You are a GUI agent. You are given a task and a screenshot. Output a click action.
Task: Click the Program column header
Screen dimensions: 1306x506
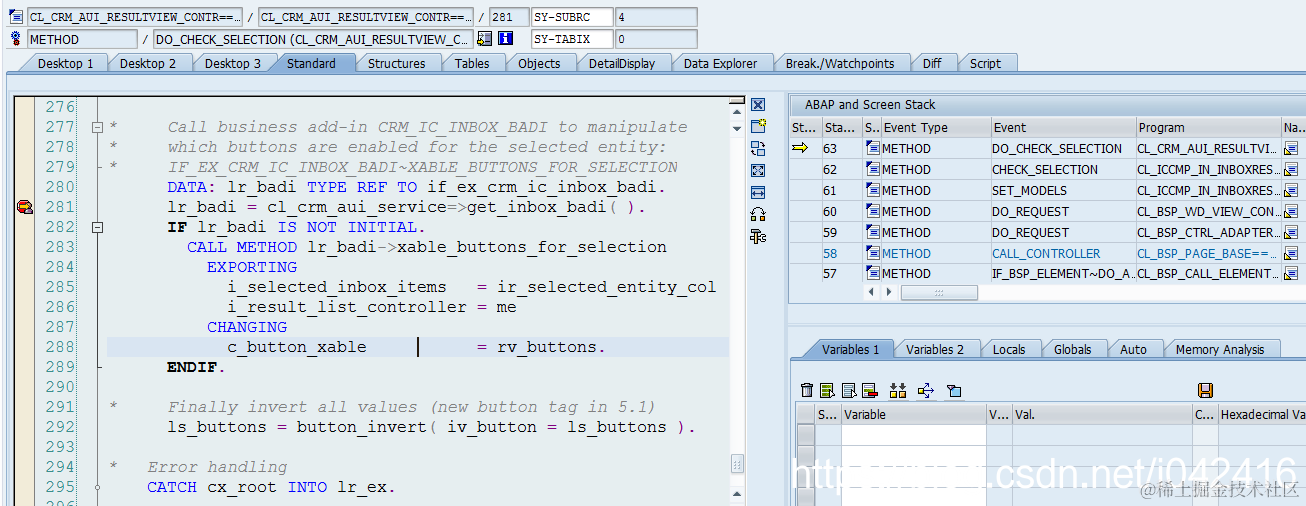tap(1208, 128)
